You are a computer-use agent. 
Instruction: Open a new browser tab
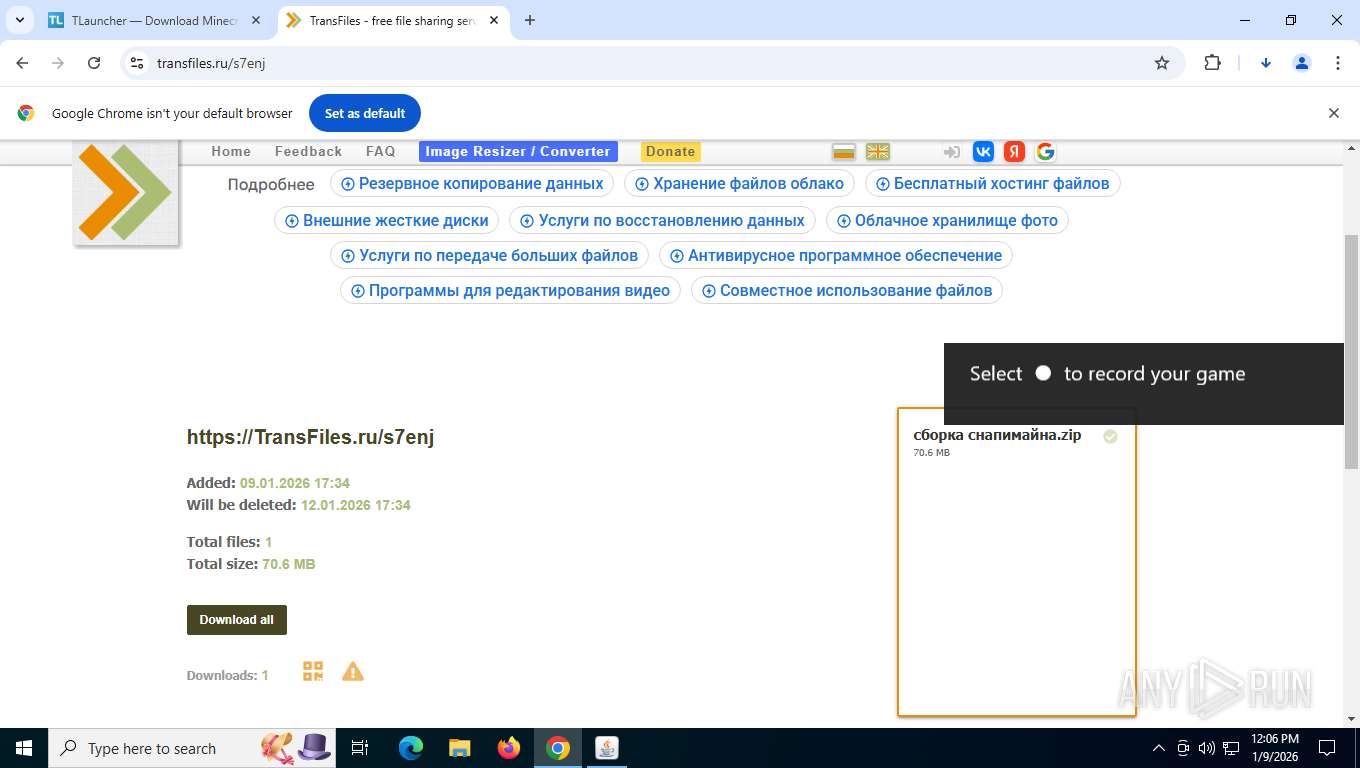[530, 20]
